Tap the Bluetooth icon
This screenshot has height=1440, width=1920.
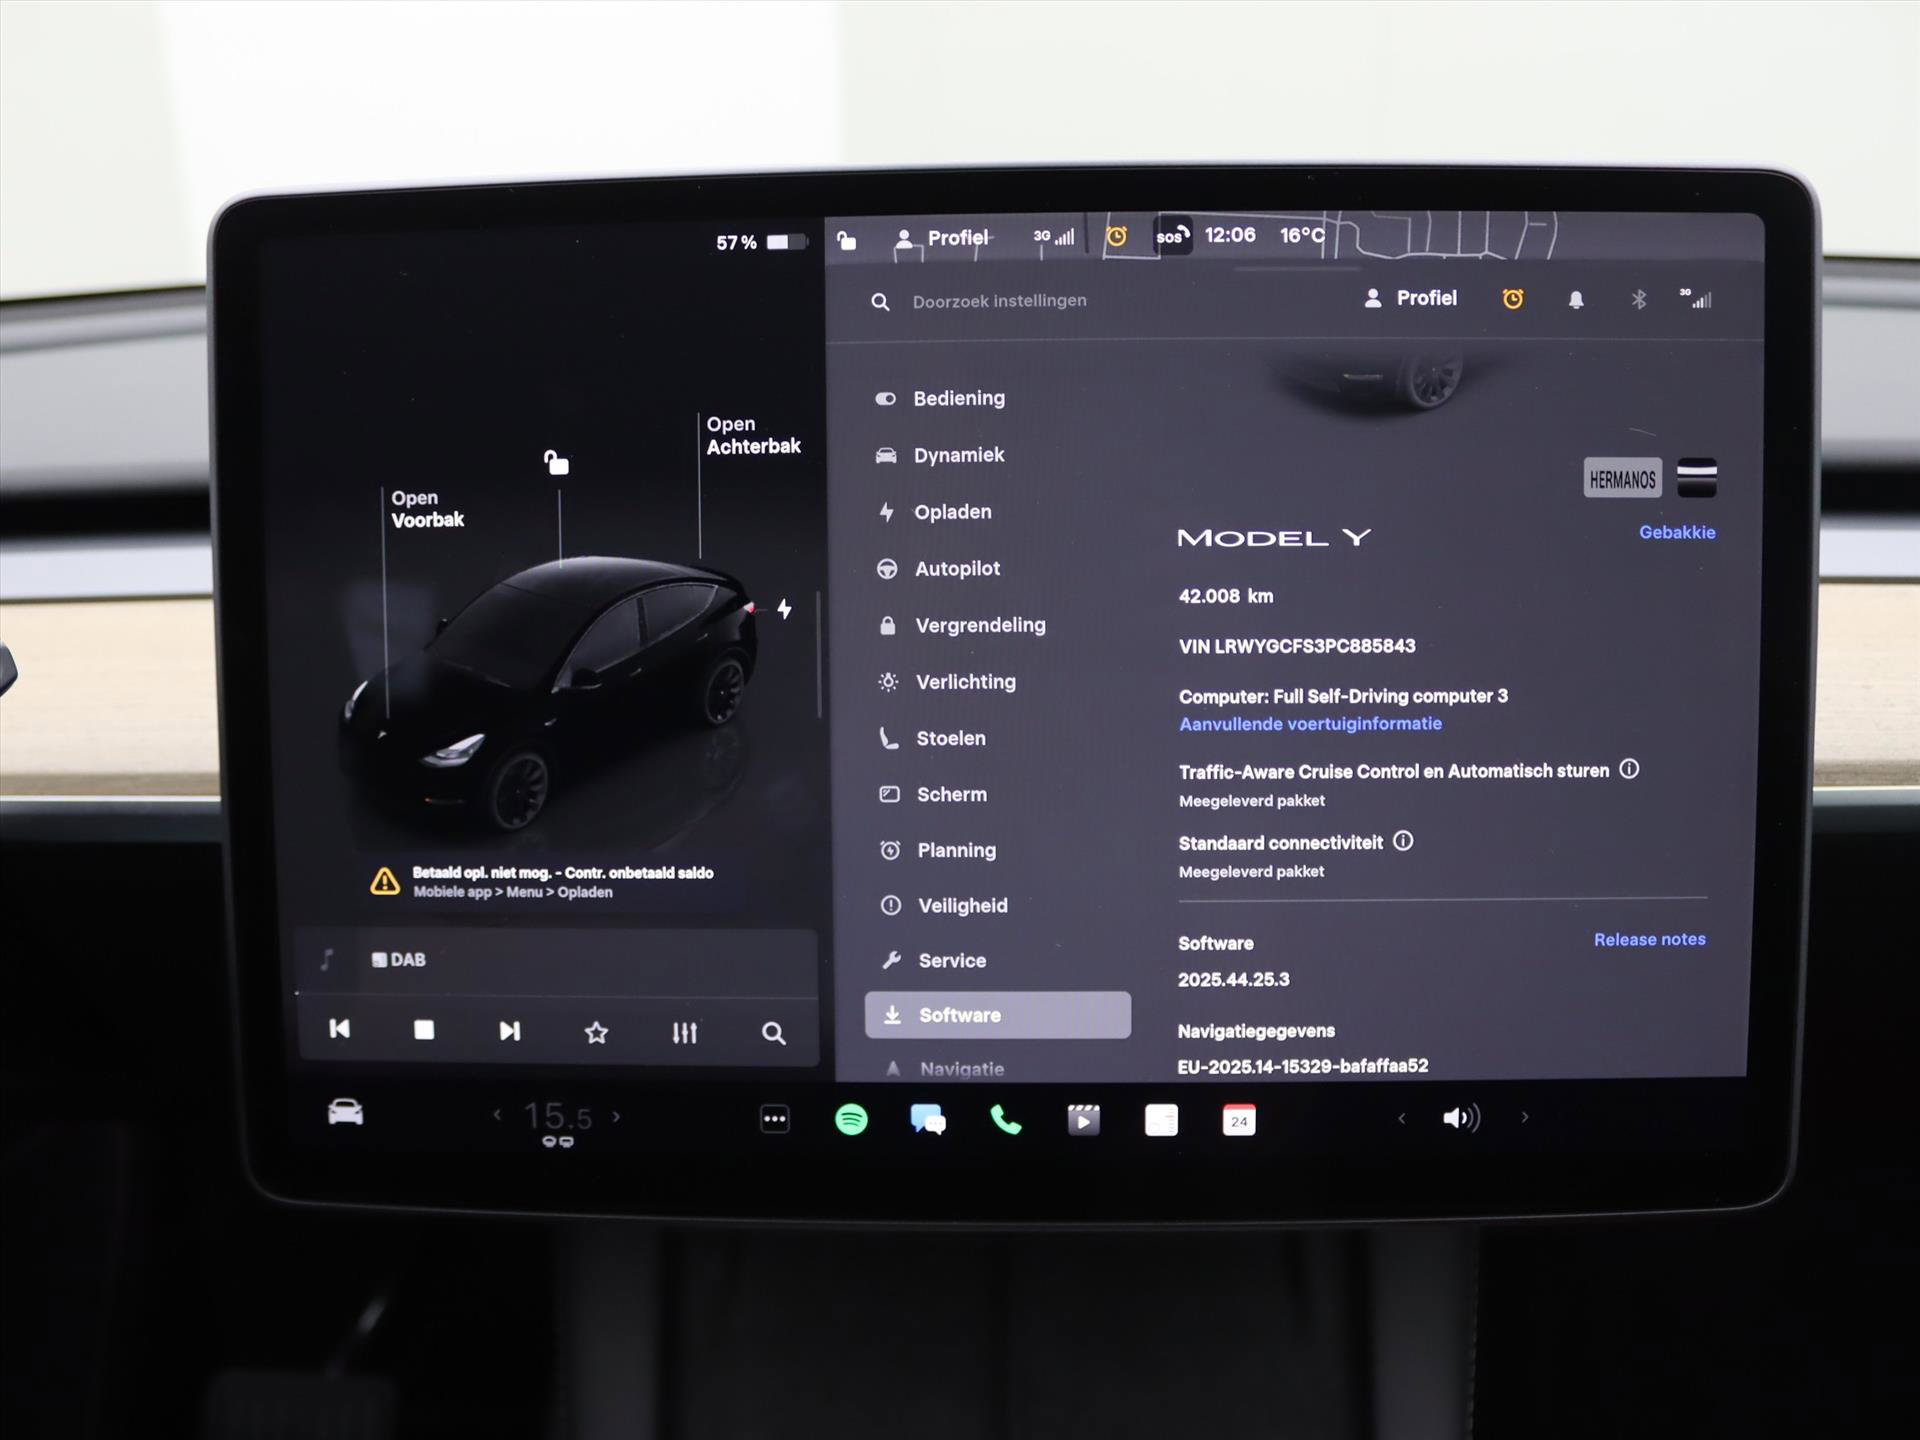click(1638, 299)
